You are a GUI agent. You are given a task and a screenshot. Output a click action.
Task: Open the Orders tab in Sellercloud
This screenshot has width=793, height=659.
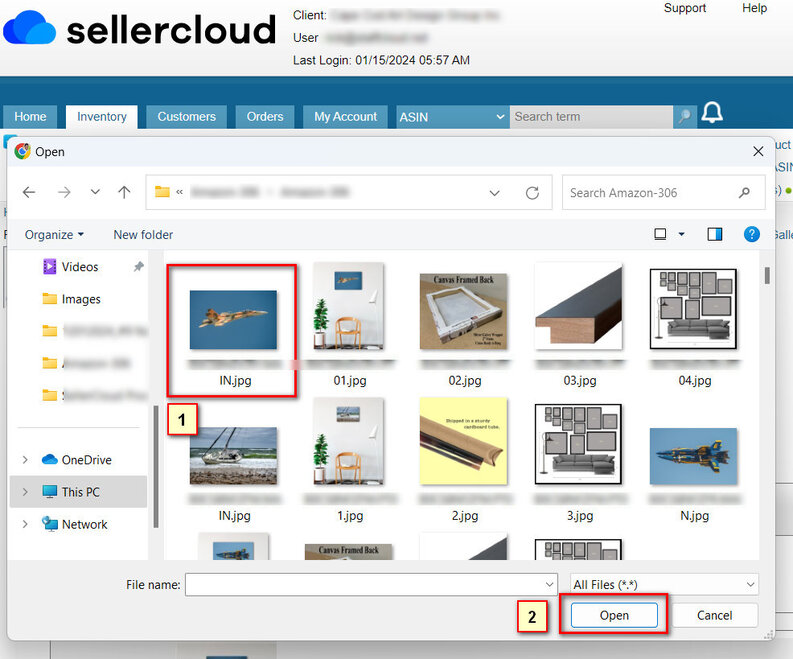[x=265, y=117]
